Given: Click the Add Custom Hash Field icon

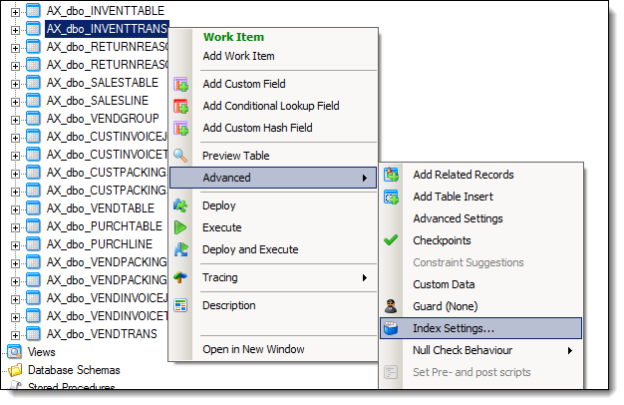Looking at the screenshot, I should (x=181, y=128).
